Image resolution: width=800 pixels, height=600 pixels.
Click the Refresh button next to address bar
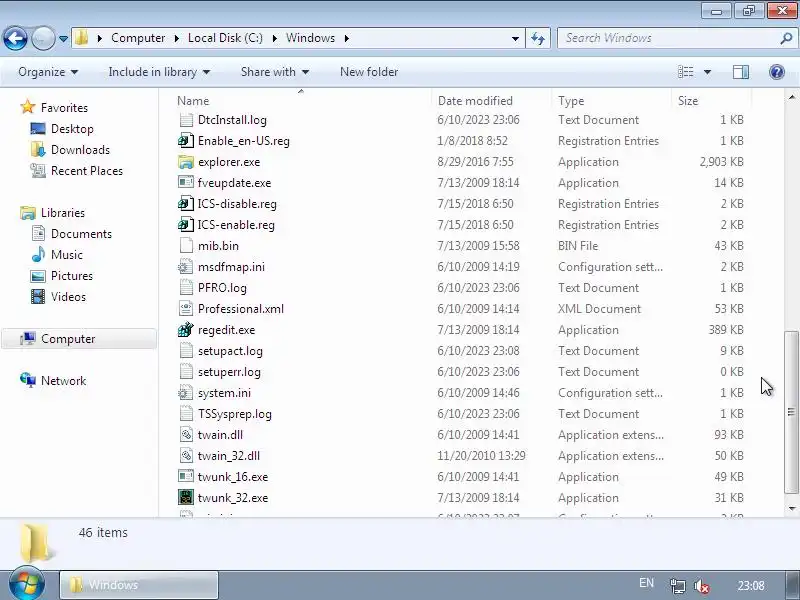[538, 38]
